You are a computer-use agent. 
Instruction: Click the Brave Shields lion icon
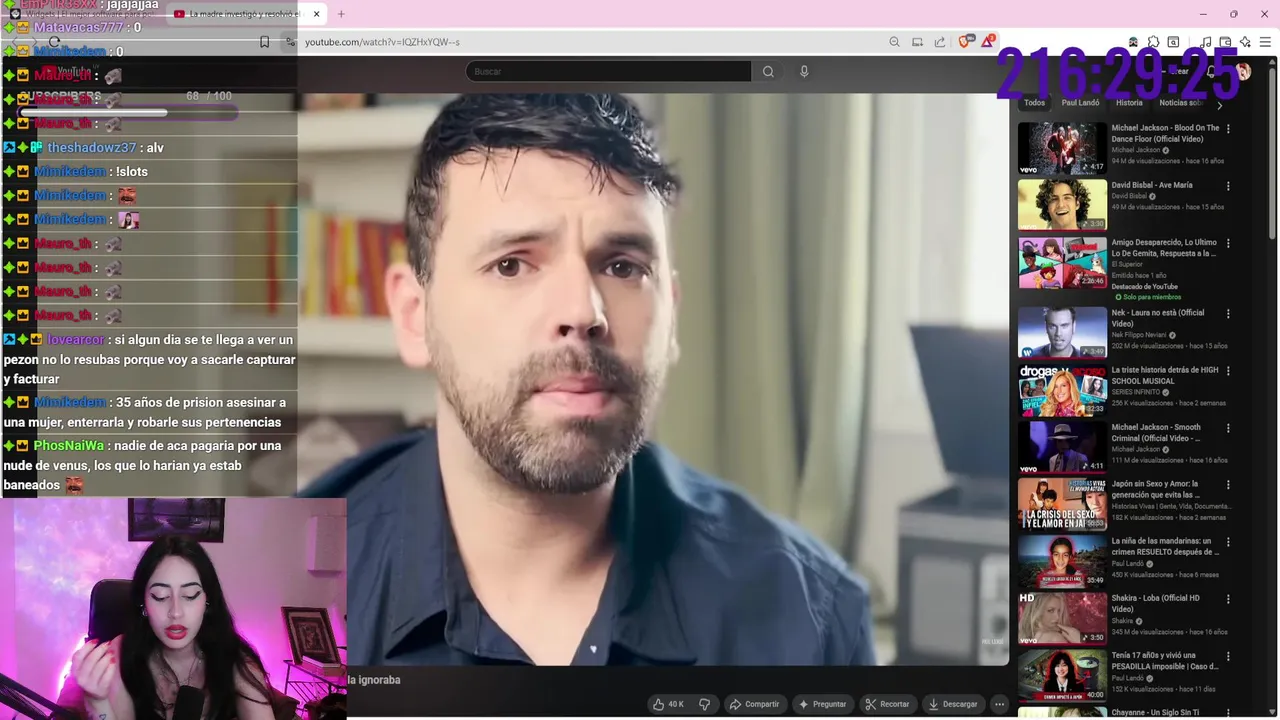(965, 42)
